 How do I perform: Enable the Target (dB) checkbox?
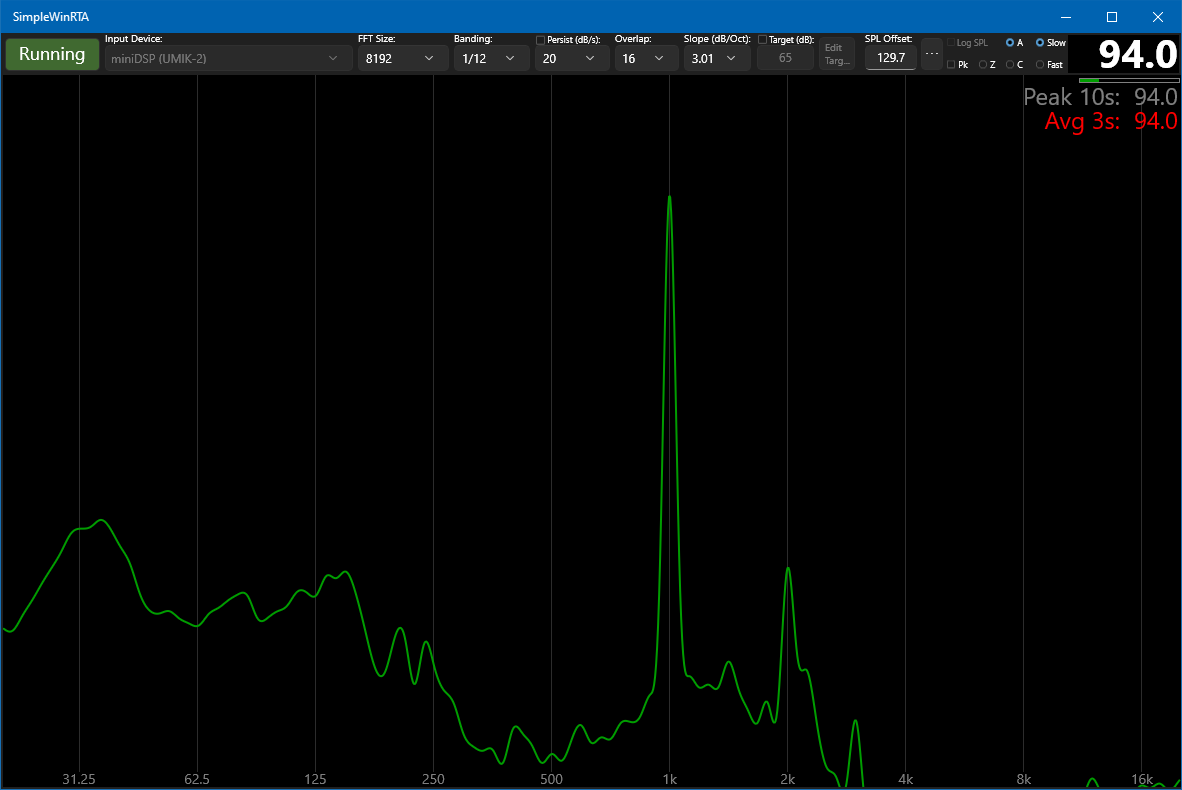click(x=762, y=40)
